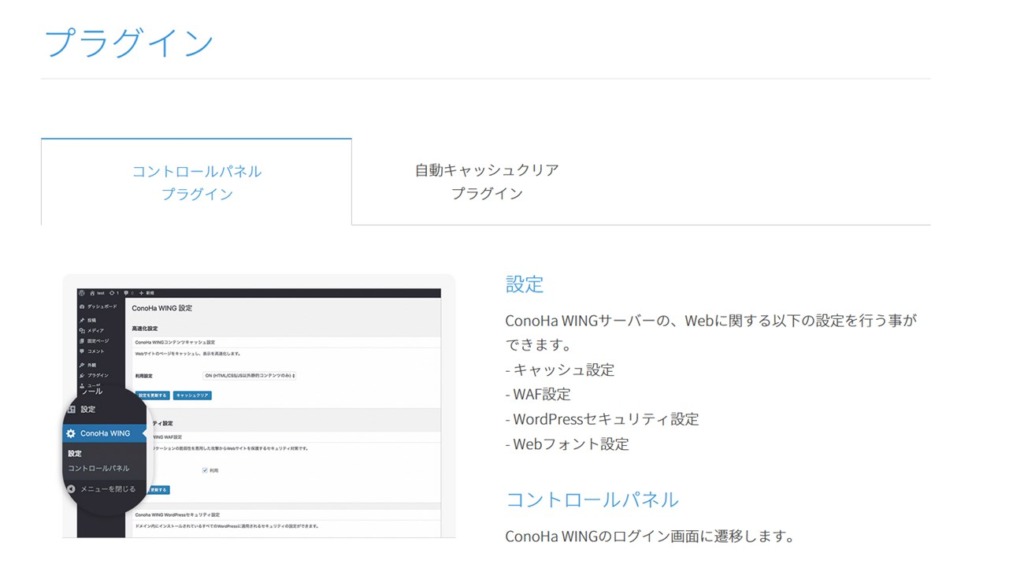Open the ConoHa WING 設定 screenshot image
The height and width of the screenshot is (572, 1024).
tap(259, 406)
